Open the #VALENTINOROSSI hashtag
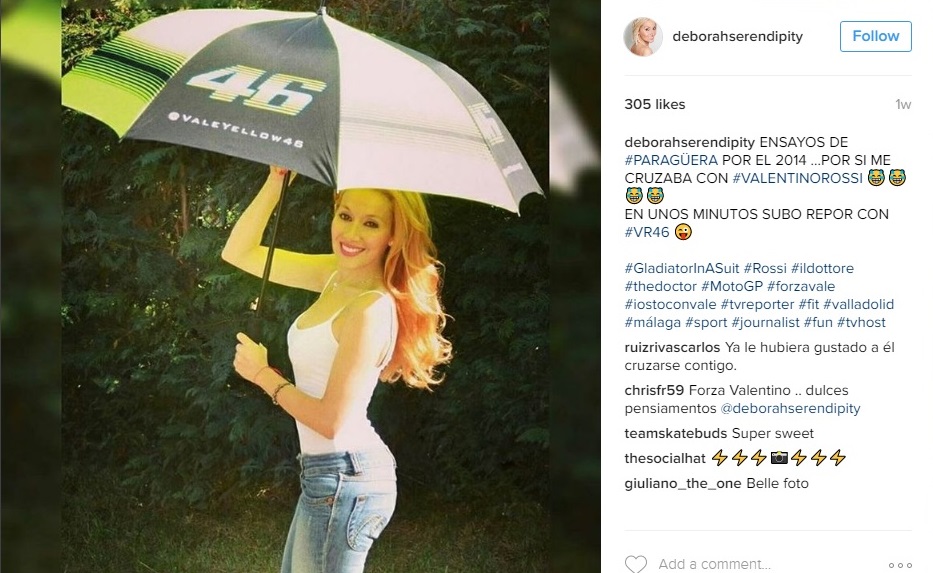This screenshot has width=933, height=573. click(x=797, y=178)
